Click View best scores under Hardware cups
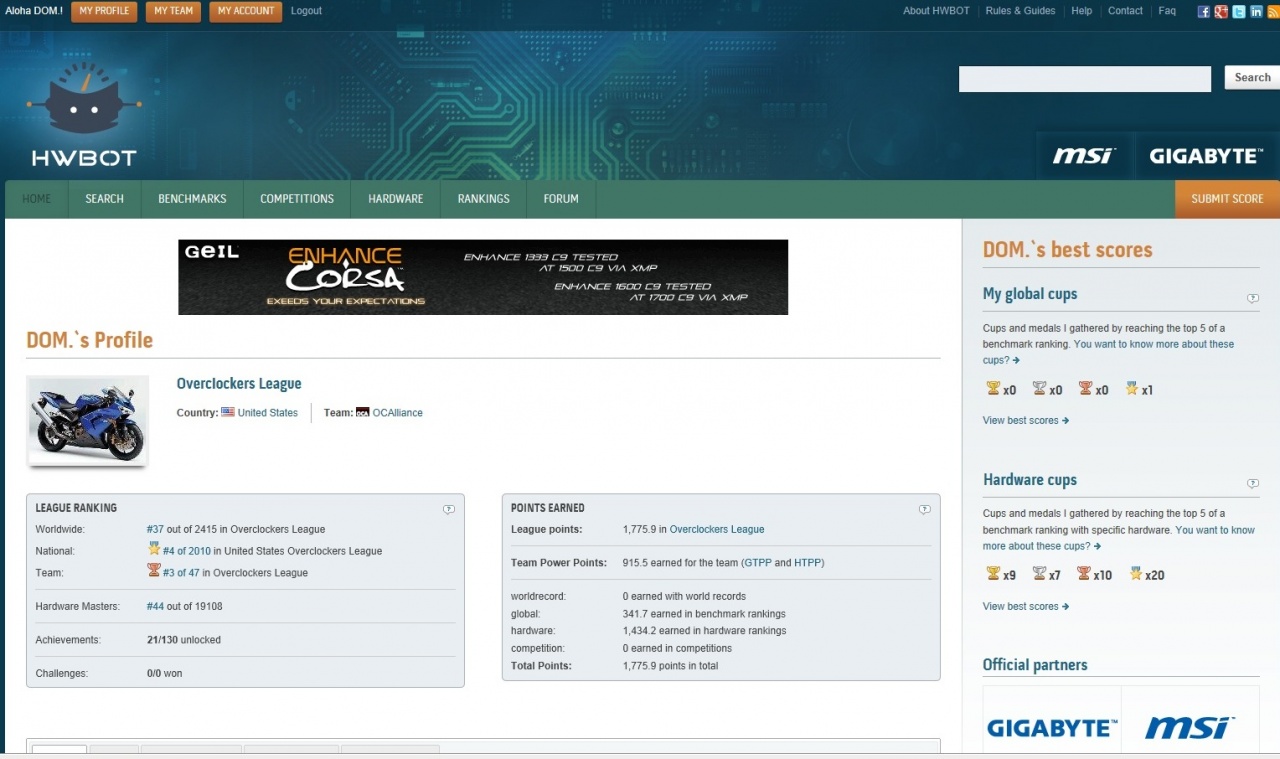Screen dimensions: 1280x759 pos(1025,606)
